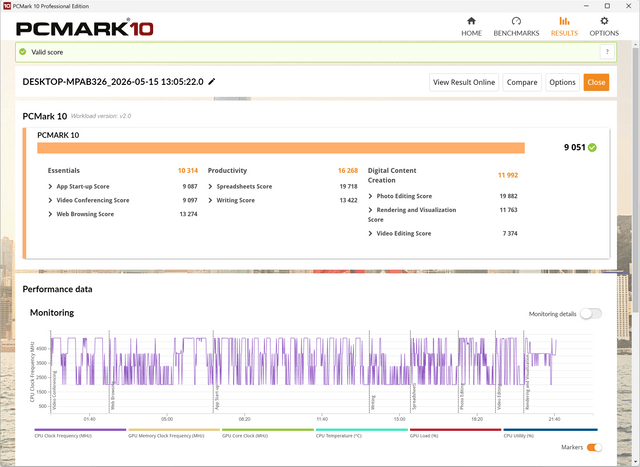Switch to the Benchmarks tab

516,27
